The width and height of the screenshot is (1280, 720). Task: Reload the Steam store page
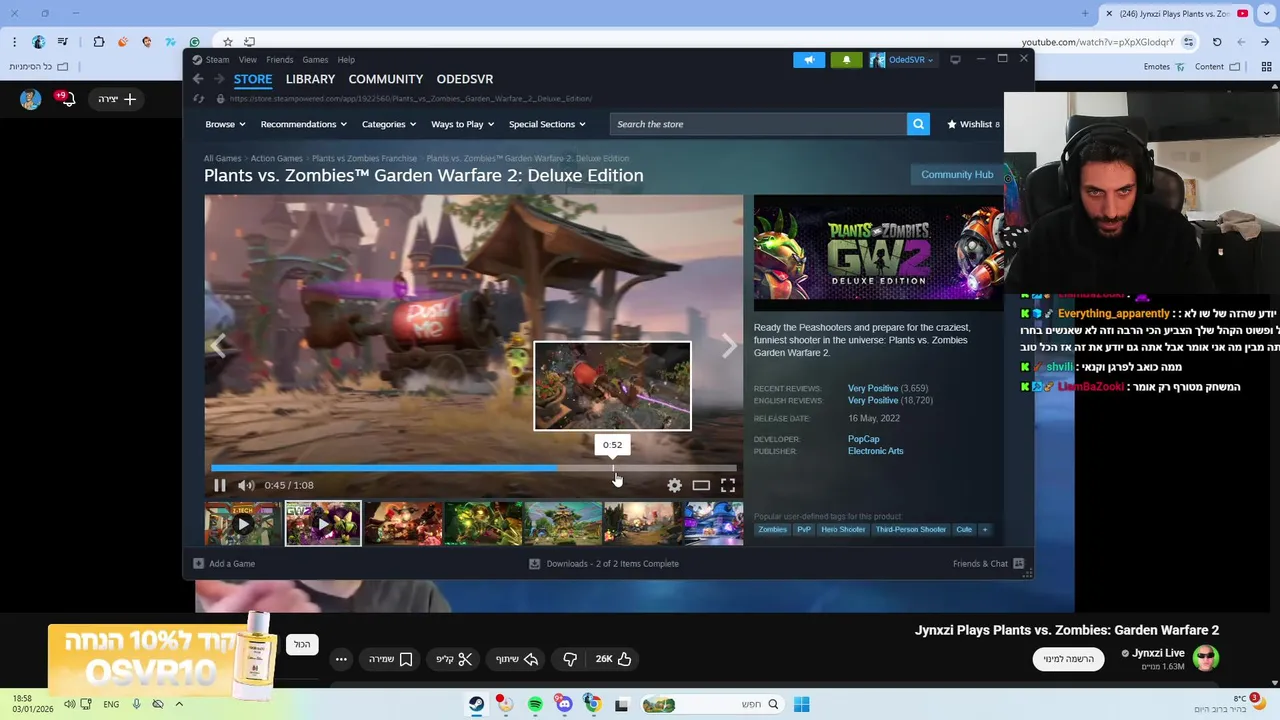pos(198,98)
